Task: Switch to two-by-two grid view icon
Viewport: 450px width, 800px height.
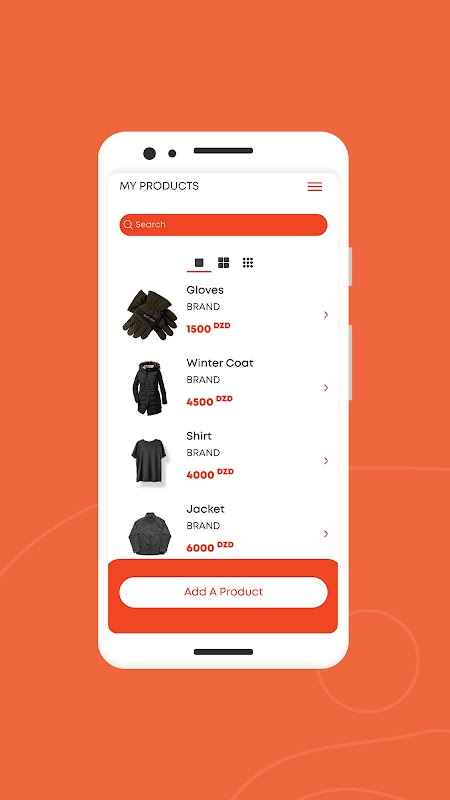Action: [x=223, y=263]
